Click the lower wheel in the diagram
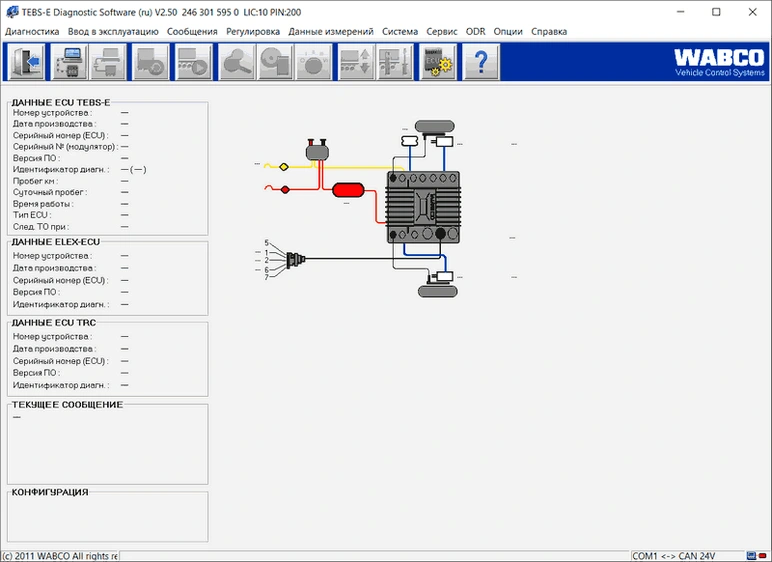 pyautogui.click(x=438, y=292)
